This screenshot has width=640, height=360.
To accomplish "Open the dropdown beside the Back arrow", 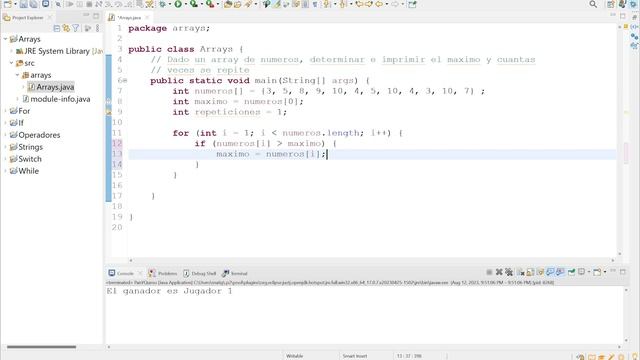I will coord(386,4).
